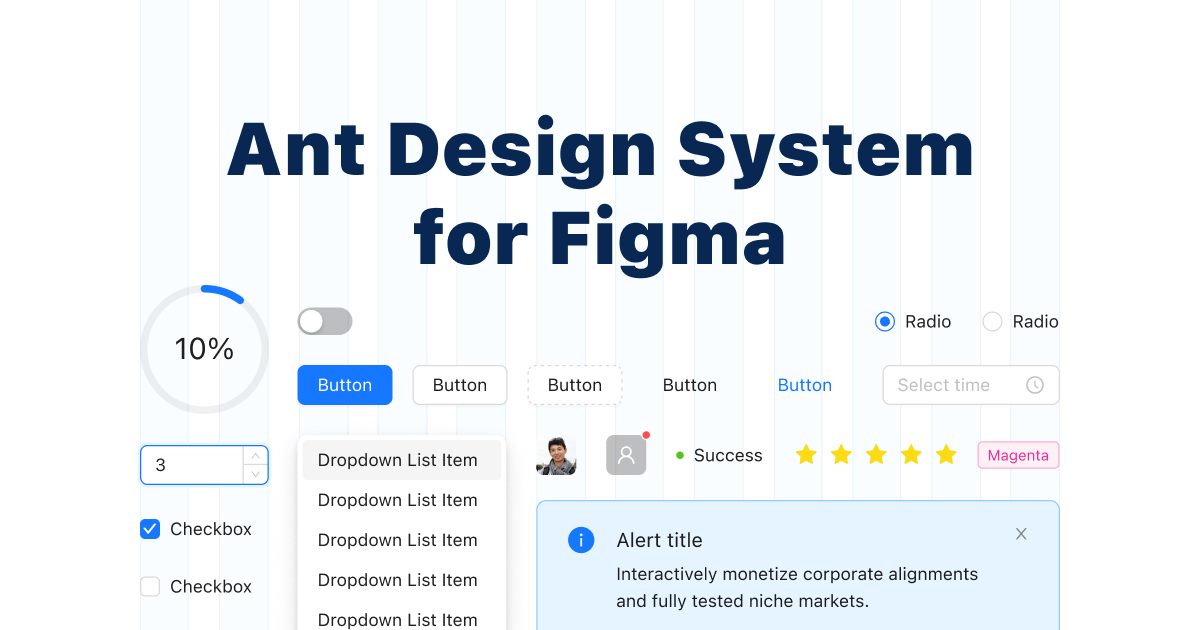
Task: Click the primary blue Button
Action: (344, 385)
